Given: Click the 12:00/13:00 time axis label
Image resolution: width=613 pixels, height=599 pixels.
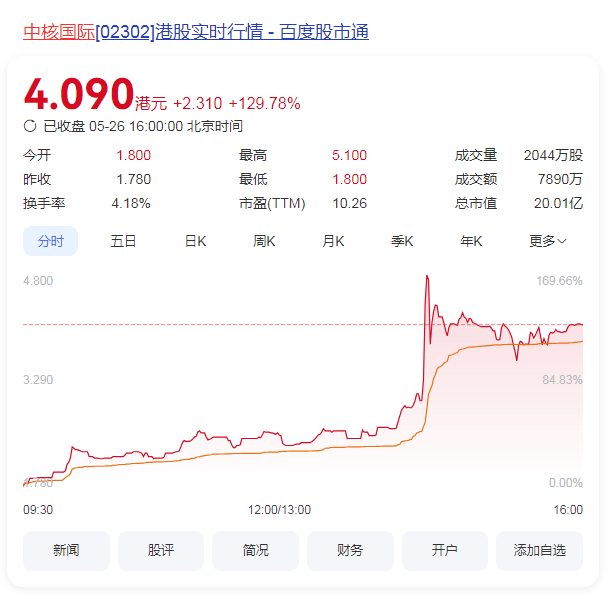Looking at the screenshot, I should [279, 510].
